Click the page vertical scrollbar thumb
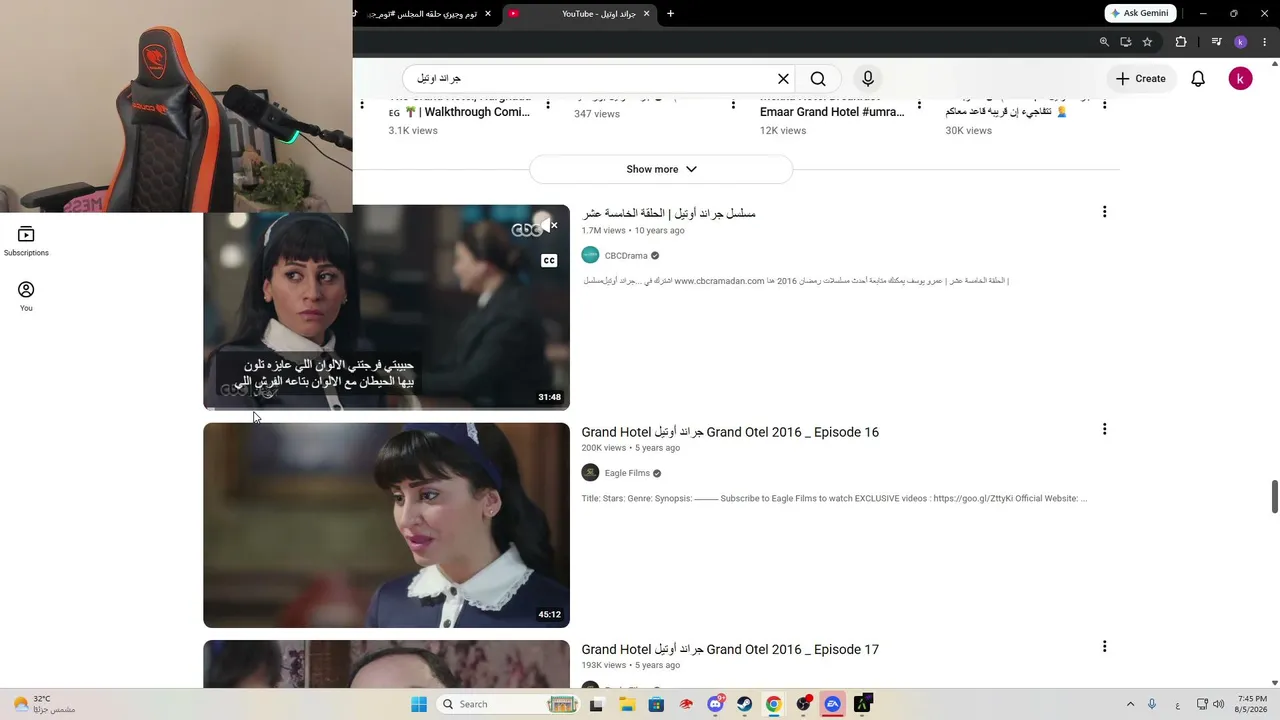The image size is (1280, 720). tap(1275, 497)
